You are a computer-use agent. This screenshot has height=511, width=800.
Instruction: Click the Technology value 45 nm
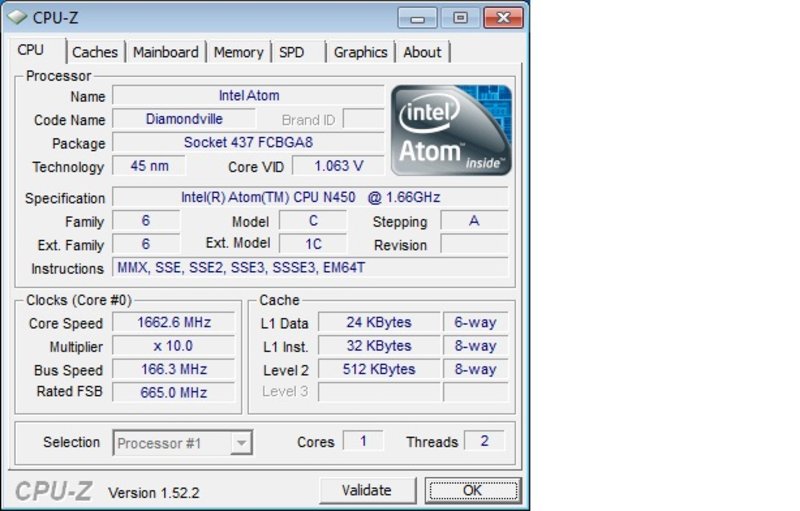149,166
